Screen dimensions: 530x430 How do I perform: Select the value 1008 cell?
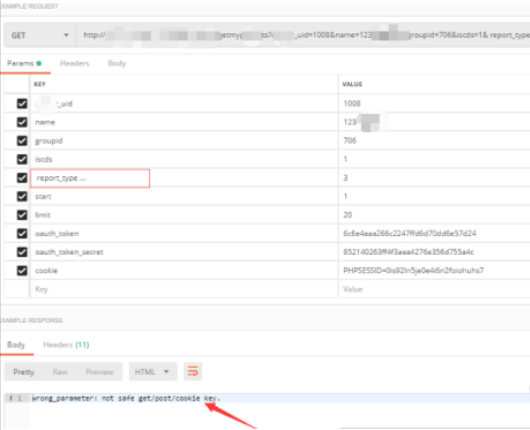[x=434, y=103]
